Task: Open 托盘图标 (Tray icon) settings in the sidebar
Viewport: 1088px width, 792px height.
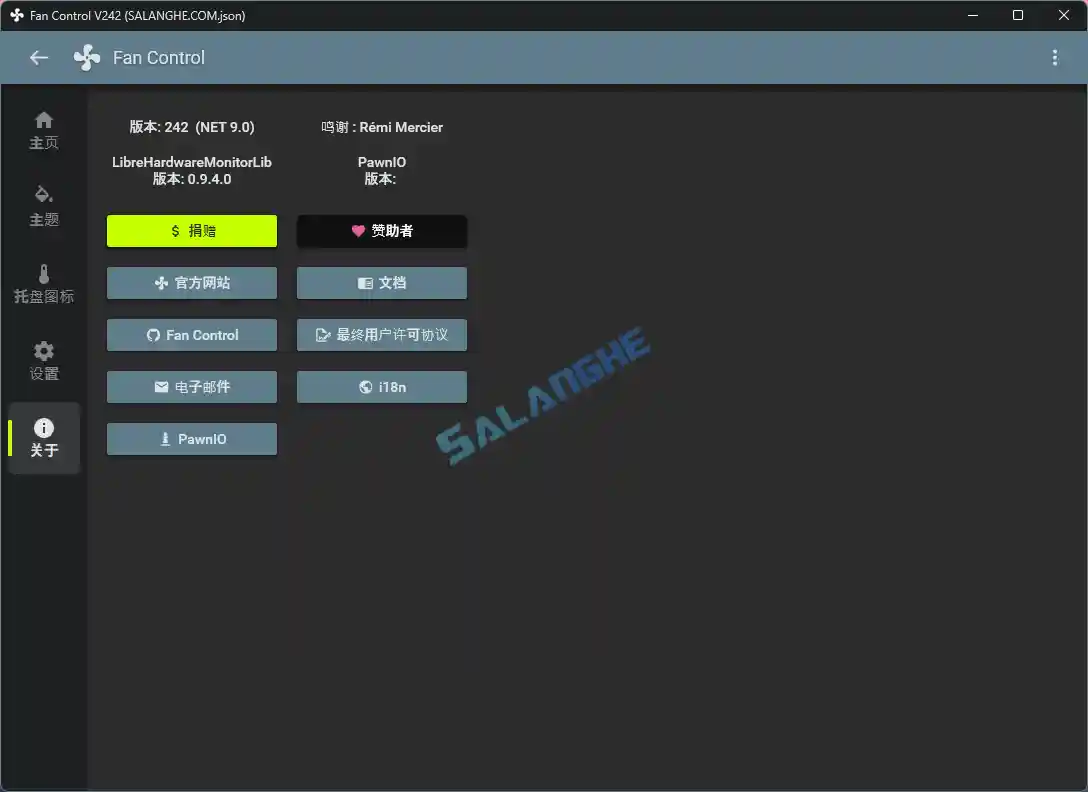Action: [44, 283]
